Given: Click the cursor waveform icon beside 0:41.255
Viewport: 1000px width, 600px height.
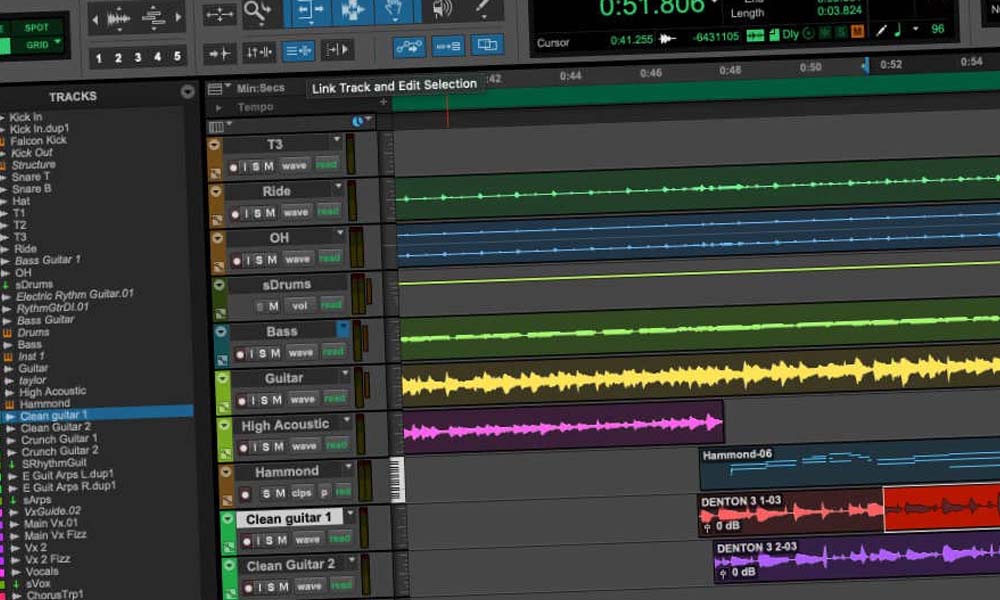Looking at the screenshot, I should click(x=666, y=39).
